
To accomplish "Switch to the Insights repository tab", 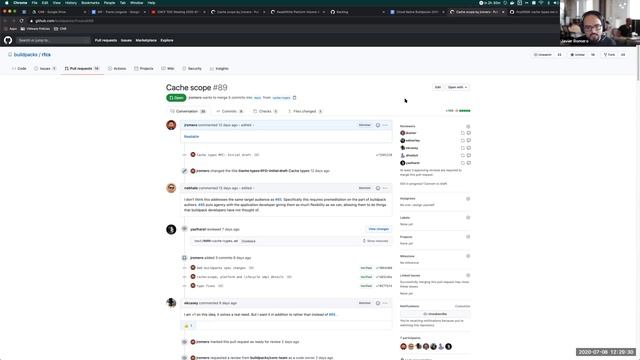I will tap(219, 69).
